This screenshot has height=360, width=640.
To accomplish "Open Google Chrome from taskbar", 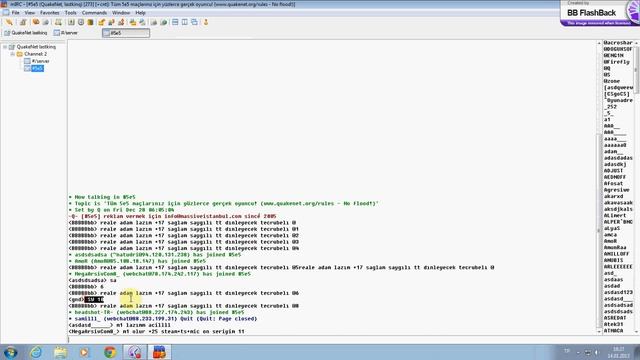I will point(109,352).
